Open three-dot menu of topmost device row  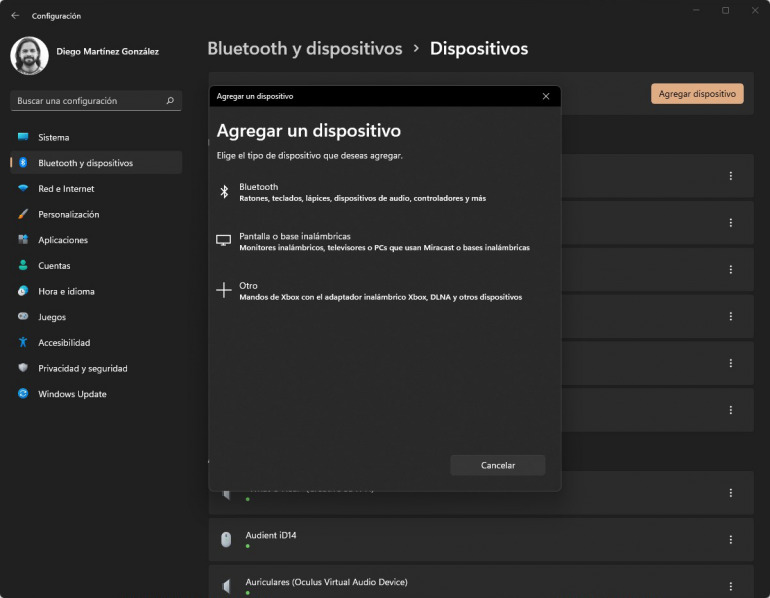tap(731, 176)
